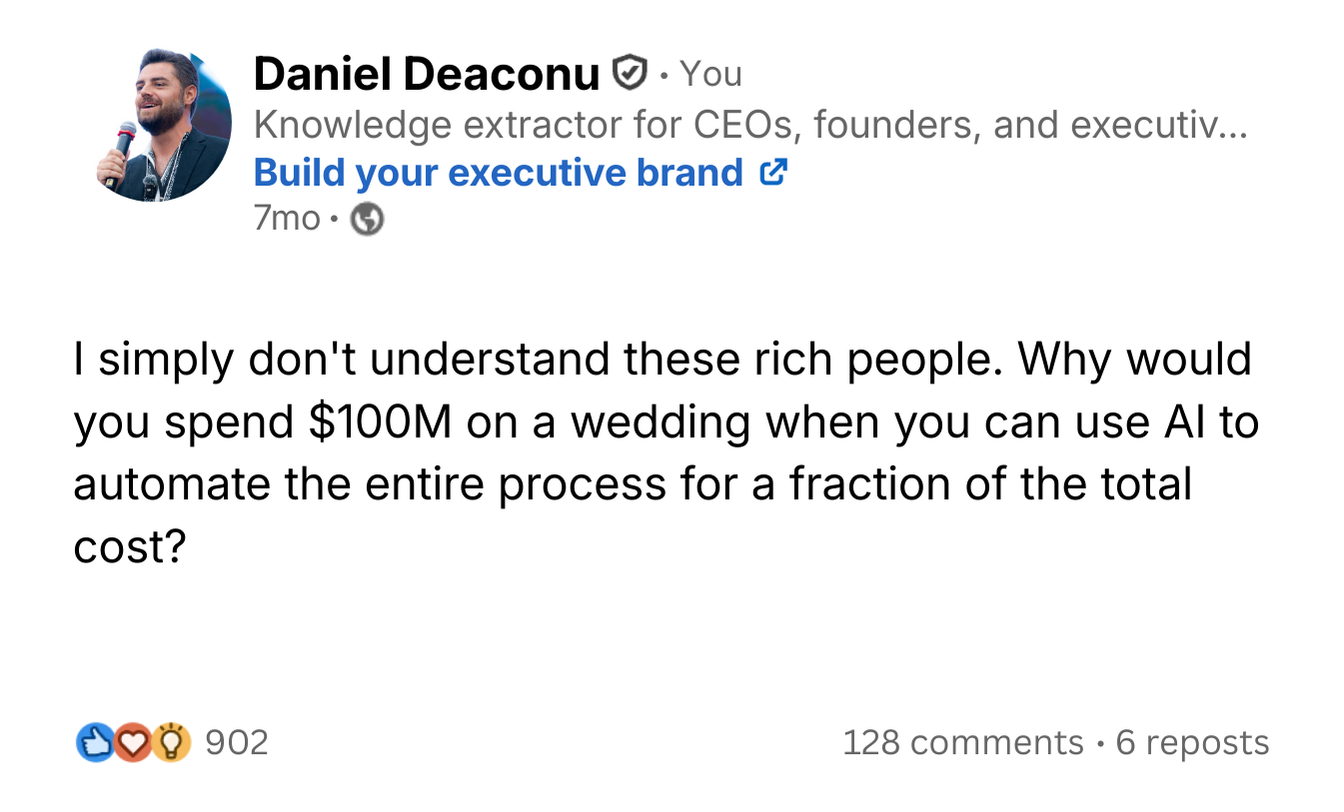Click the '7mo' post timestamp
The height and width of the screenshot is (812, 1344).
point(287,219)
